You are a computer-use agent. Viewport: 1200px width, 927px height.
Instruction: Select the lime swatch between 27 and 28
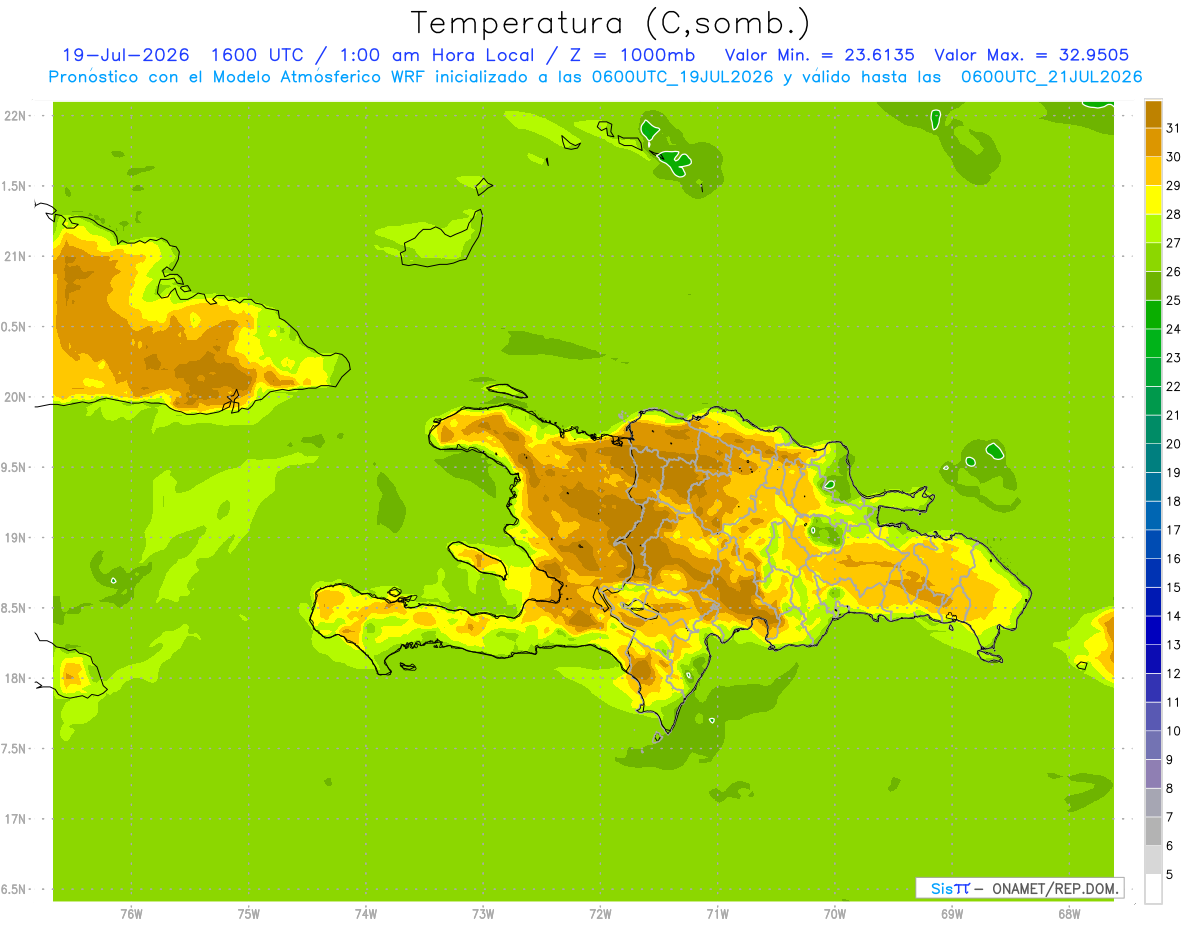click(1153, 228)
